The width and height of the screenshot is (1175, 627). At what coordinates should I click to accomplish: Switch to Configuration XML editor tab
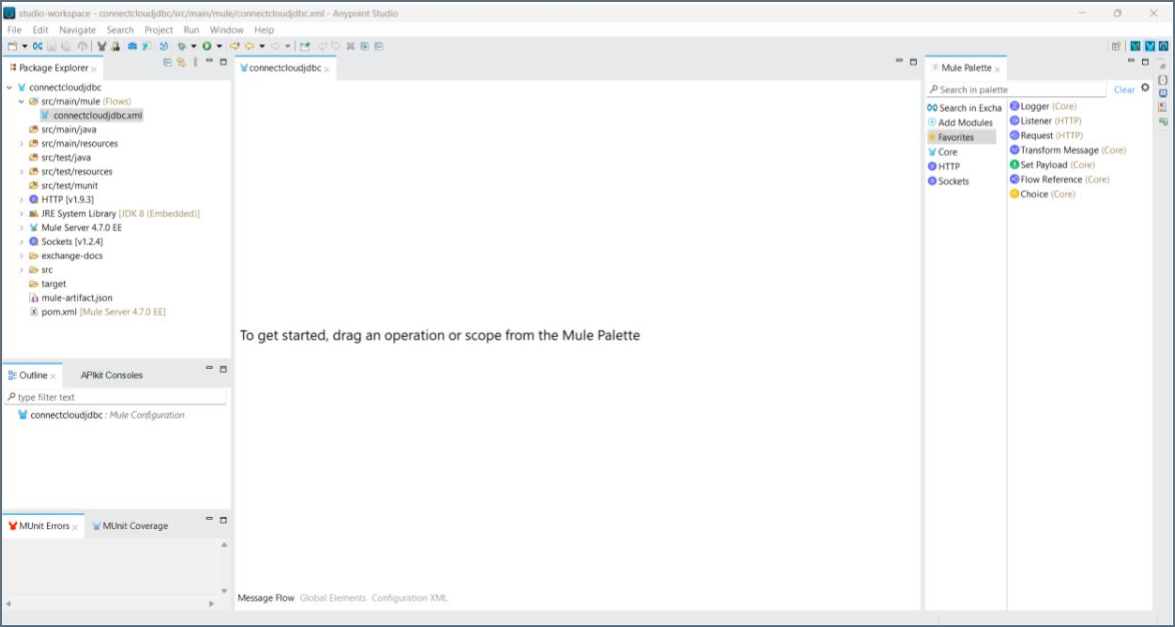(409, 598)
